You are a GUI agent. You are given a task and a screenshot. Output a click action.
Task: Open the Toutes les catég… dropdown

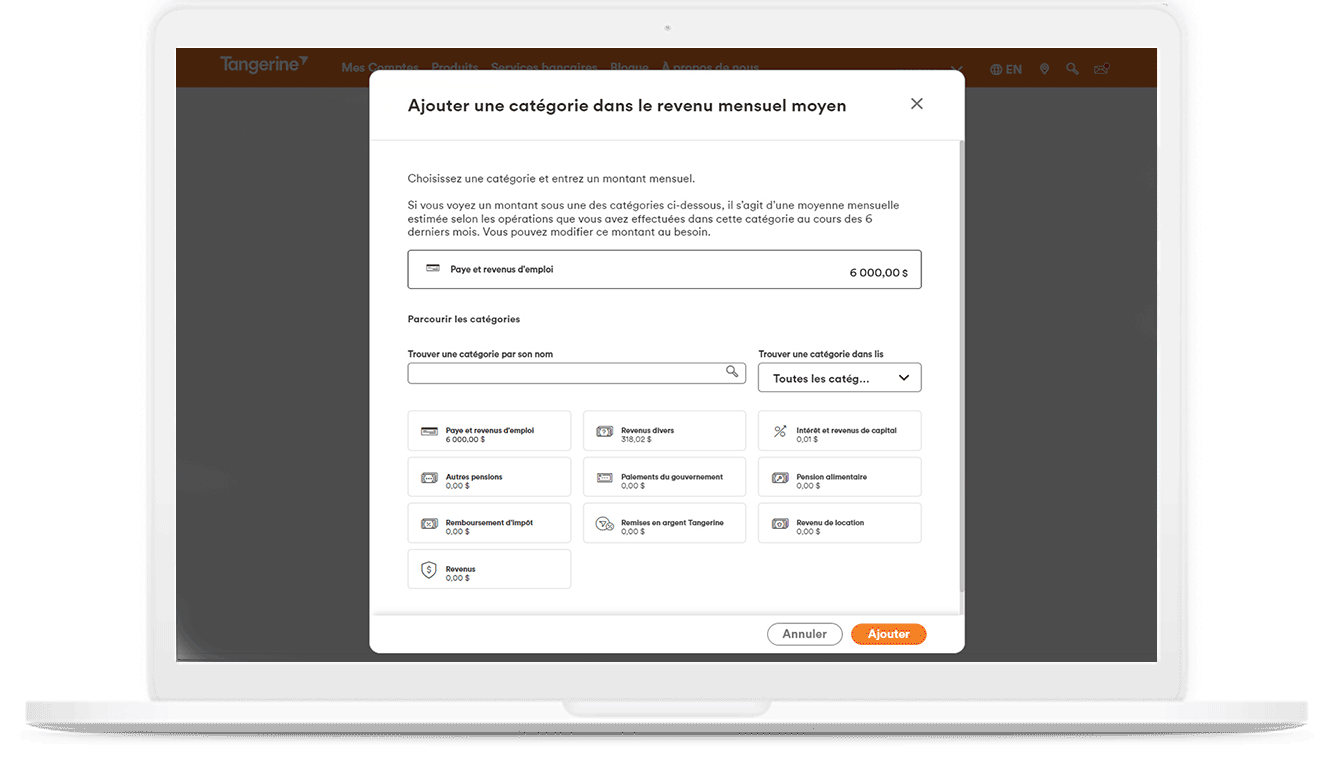840,378
